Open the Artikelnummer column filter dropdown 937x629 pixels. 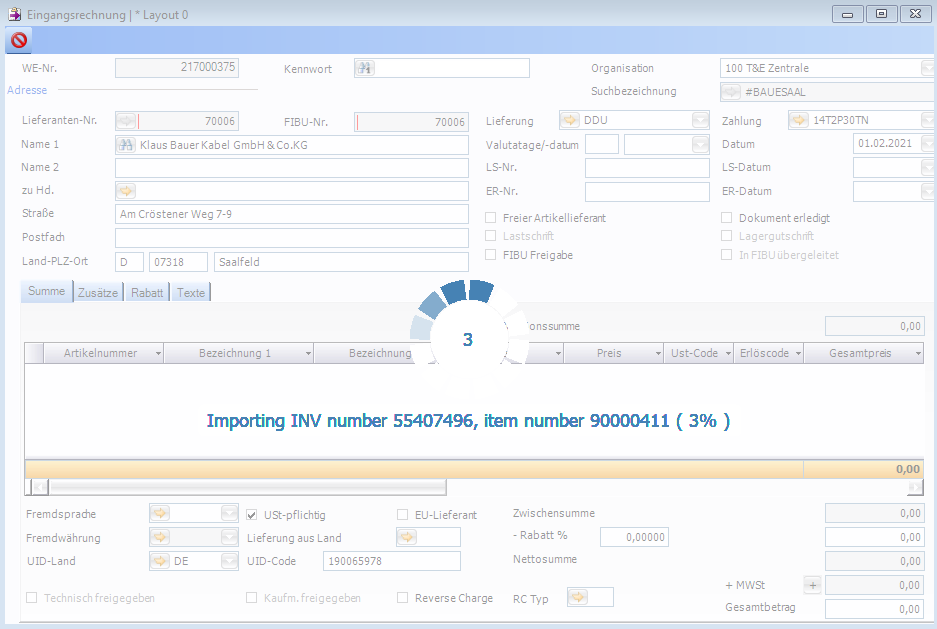point(157,353)
